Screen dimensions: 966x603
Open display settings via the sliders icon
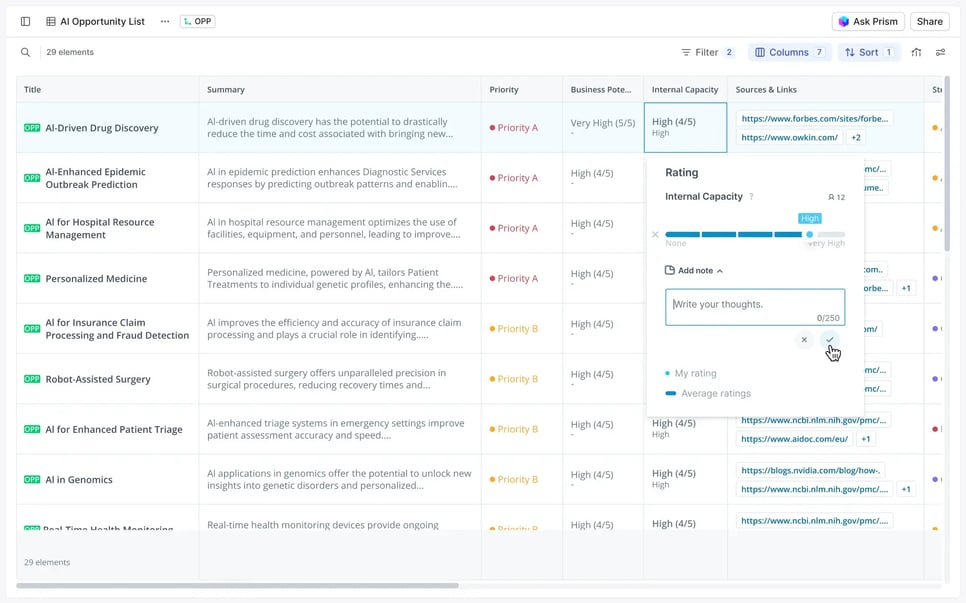point(941,51)
